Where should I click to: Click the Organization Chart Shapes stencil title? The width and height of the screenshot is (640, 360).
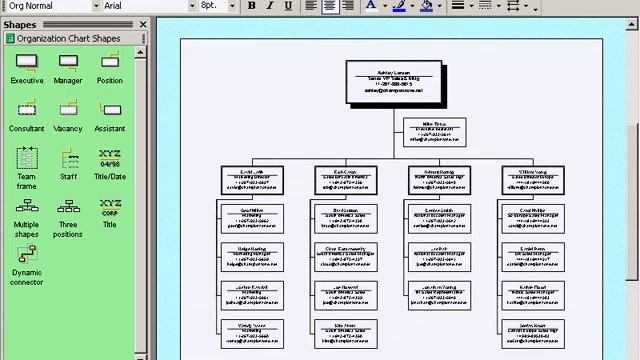coord(69,38)
